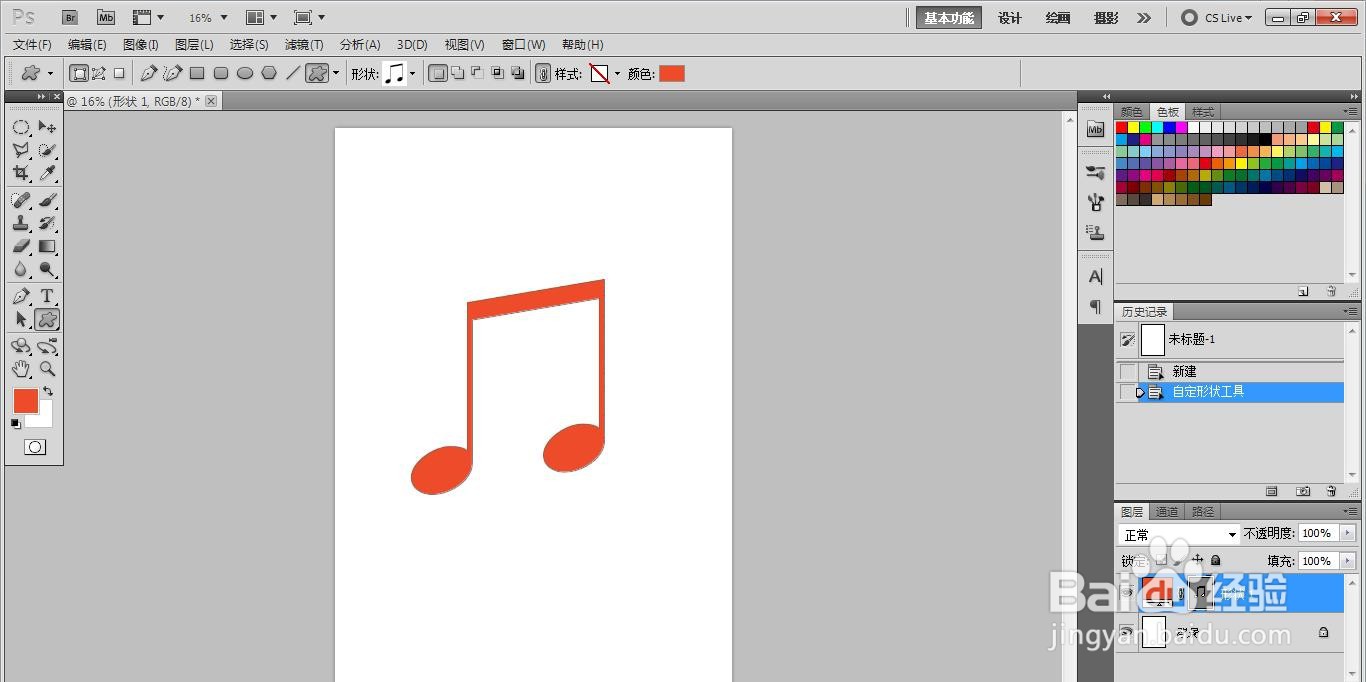The image size is (1366, 682).
Task: Select the Healing Brush tool
Action: (21, 200)
